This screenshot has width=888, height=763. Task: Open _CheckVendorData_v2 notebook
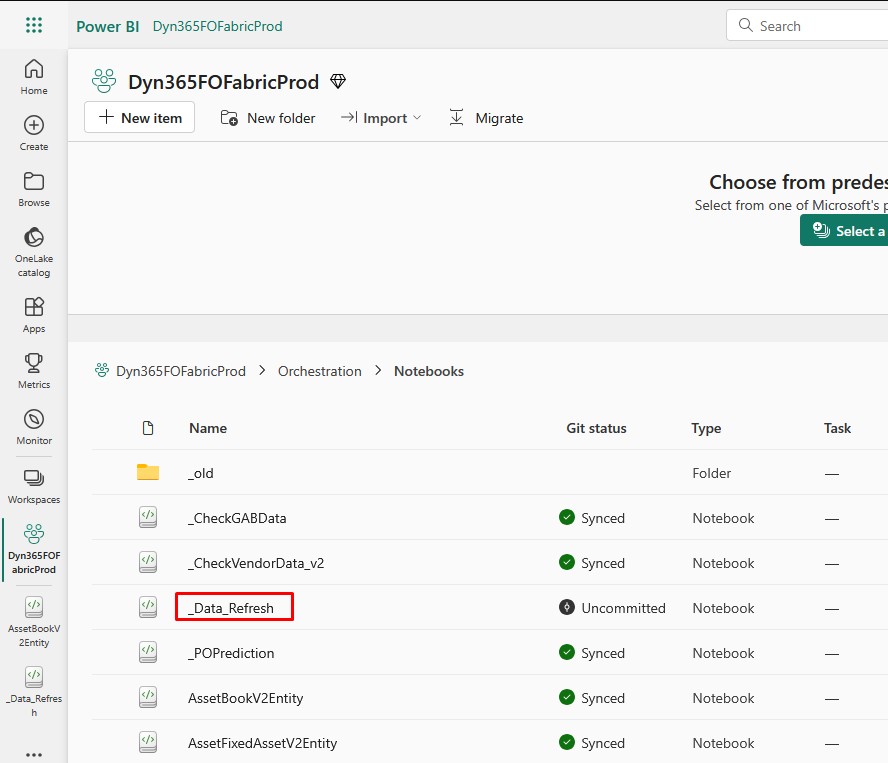coord(256,563)
